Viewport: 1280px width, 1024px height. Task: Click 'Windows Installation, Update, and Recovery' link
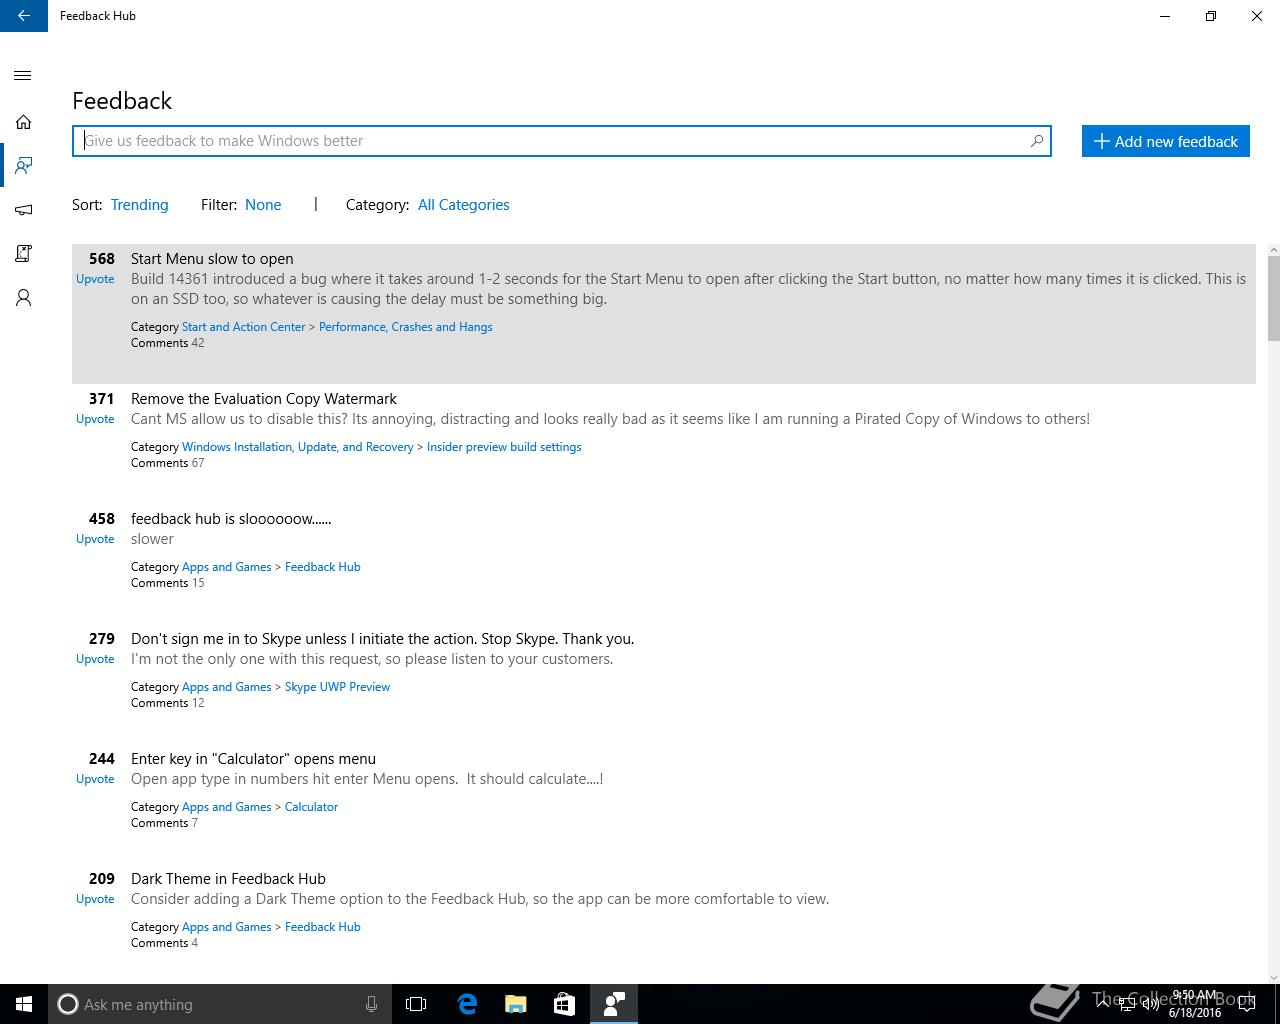(297, 447)
